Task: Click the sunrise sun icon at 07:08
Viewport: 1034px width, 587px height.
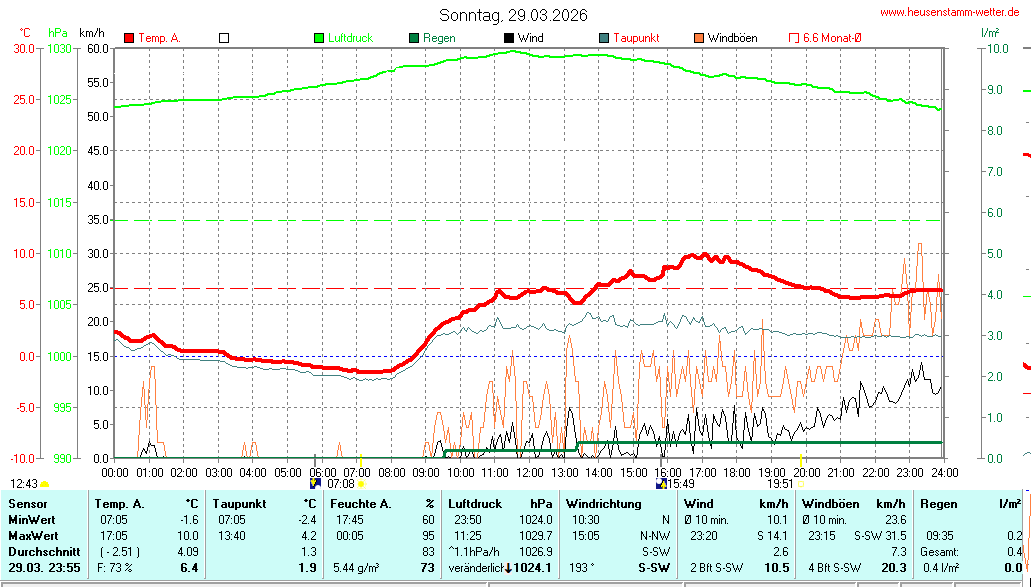Action: coord(361,484)
